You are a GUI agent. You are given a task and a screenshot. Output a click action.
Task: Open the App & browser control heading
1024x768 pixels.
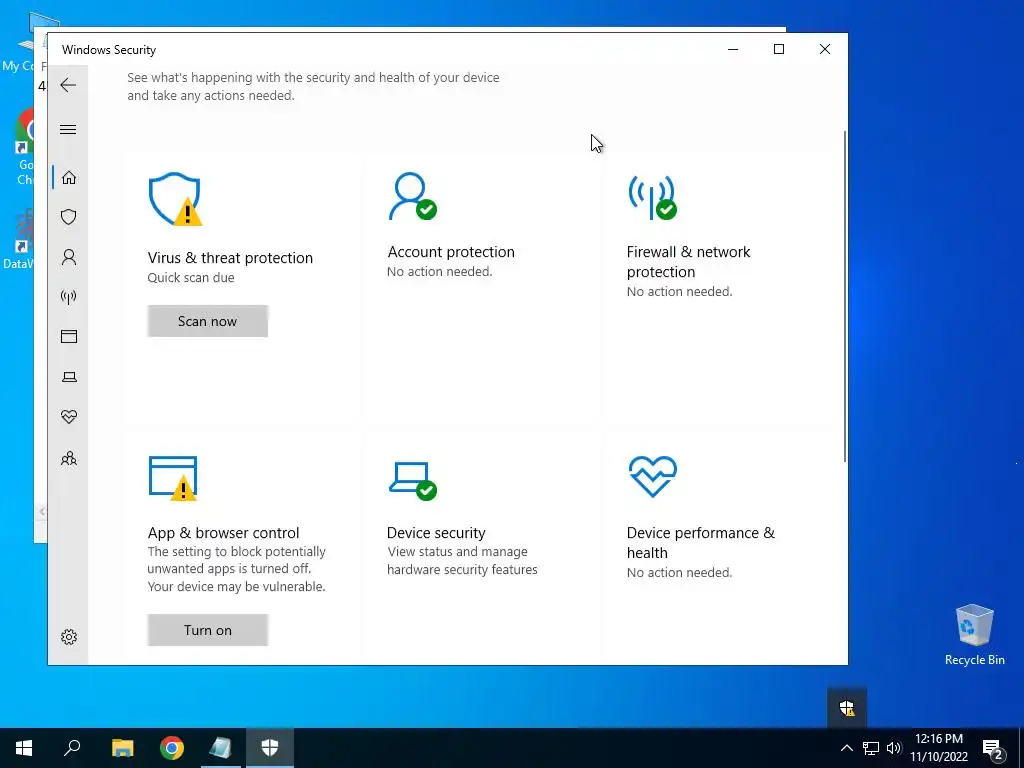click(223, 533)
